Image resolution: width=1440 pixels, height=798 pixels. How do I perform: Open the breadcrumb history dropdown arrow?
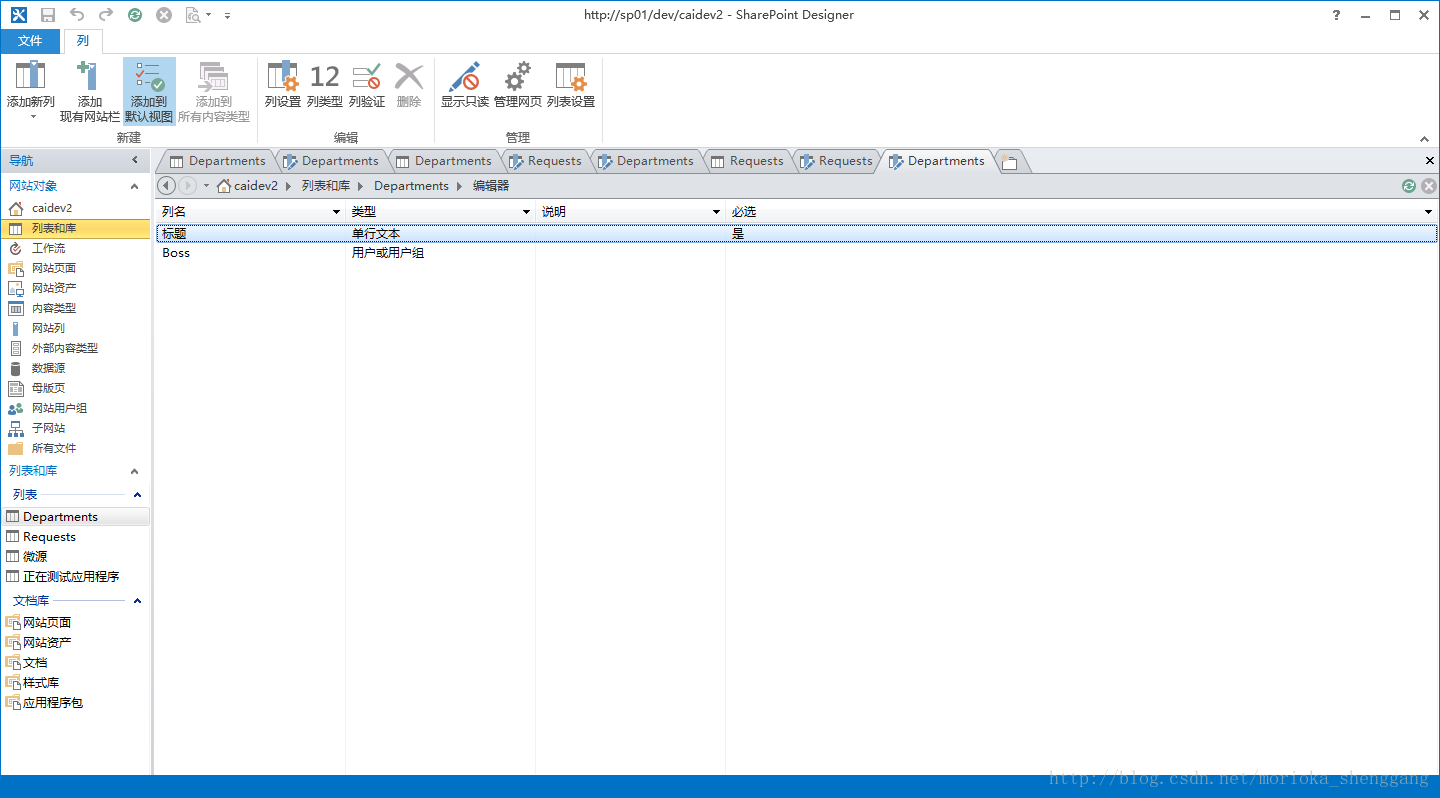[206, 186]
